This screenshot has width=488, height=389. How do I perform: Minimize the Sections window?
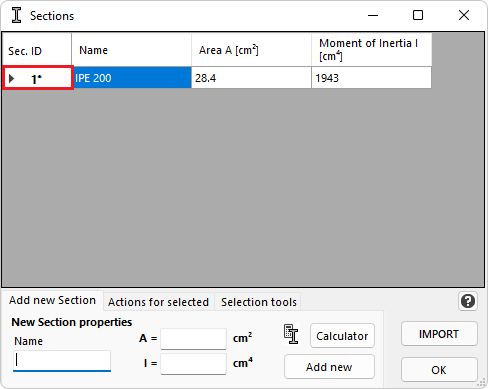(373, 15)
